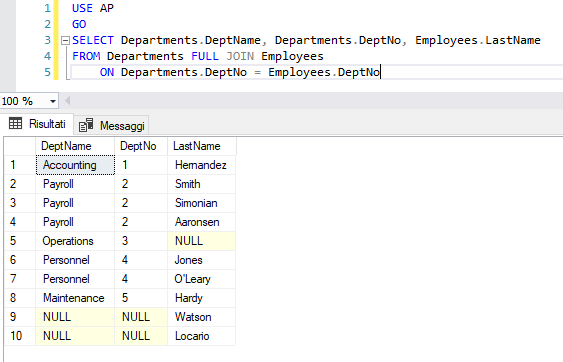Select the NULL DeptNo cell in Locario row
Image resolution: width=563 pixels, height=362 pixels.
pos(141,336)
